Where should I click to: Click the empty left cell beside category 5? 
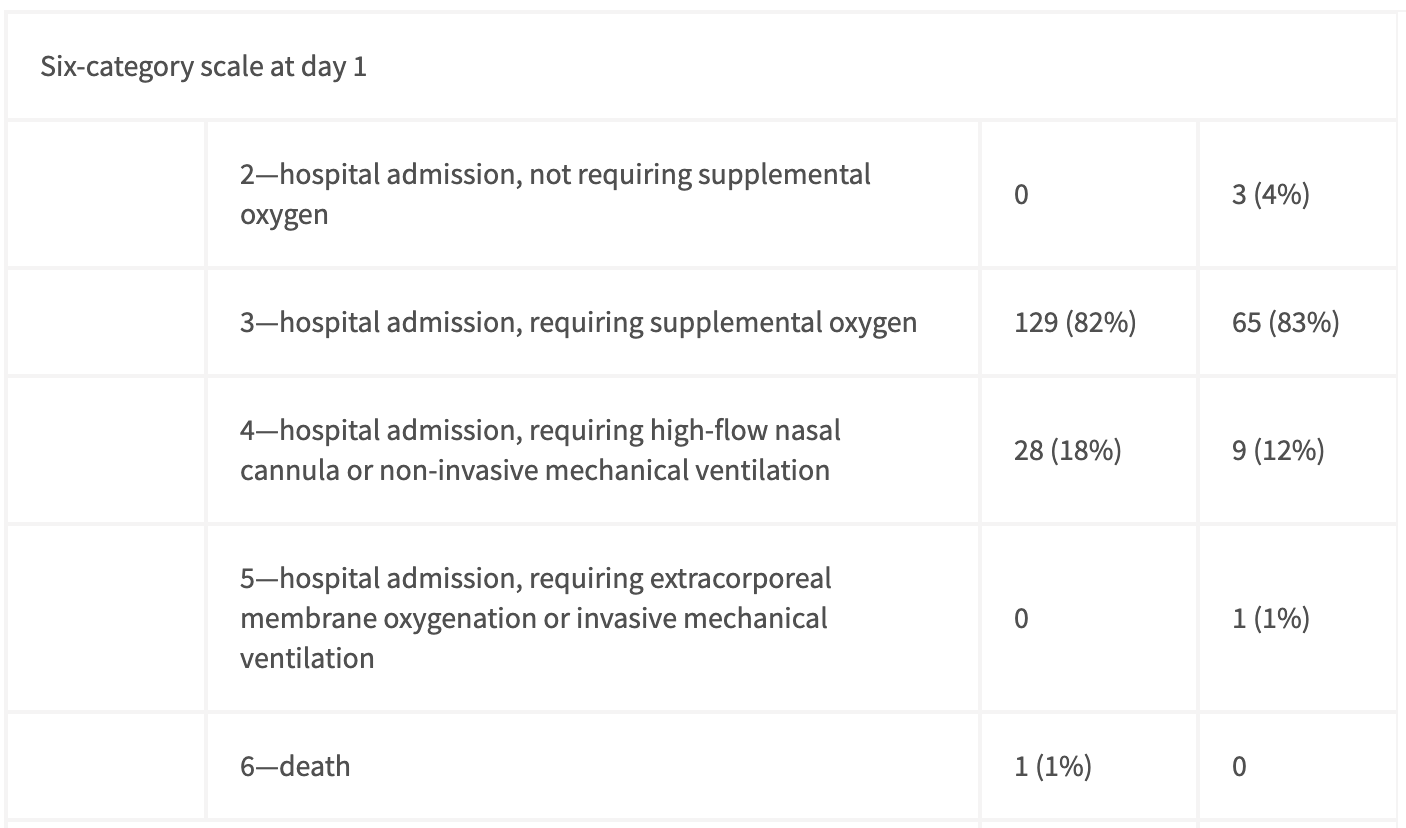click(107, 618)
